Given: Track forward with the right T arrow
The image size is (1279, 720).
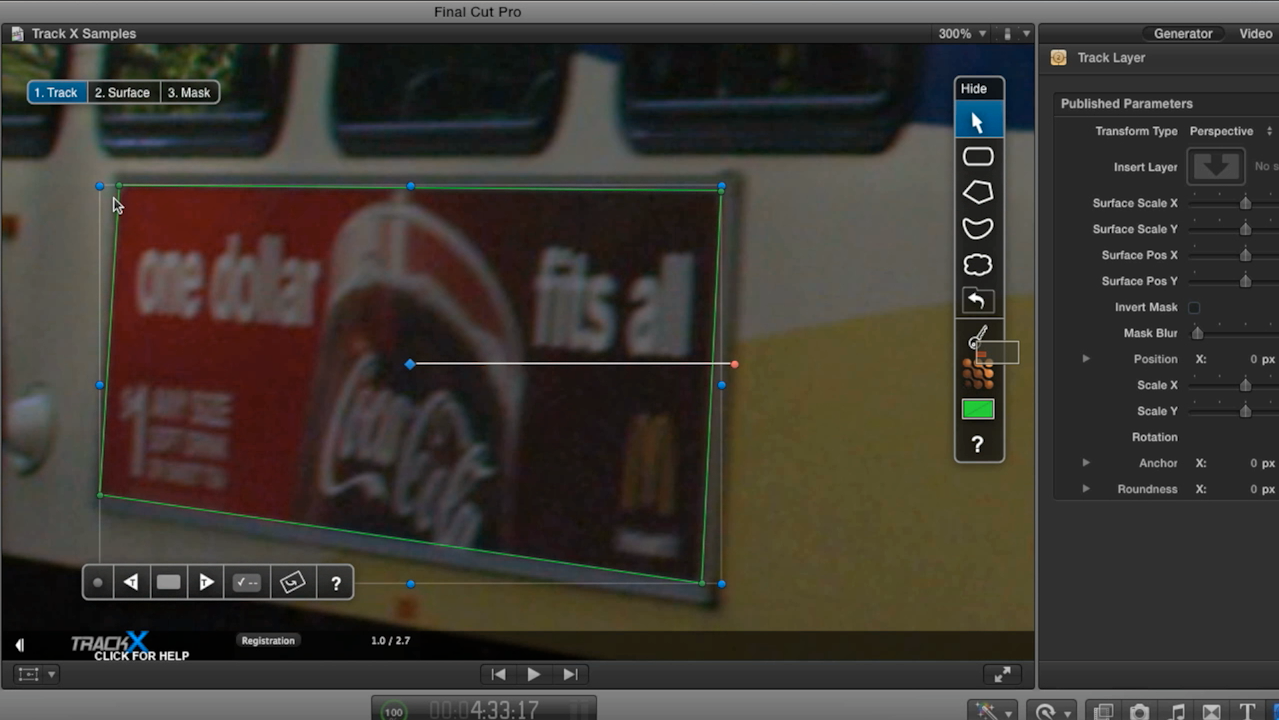Looking at the screenshot, I should click(x=206, y=583).
